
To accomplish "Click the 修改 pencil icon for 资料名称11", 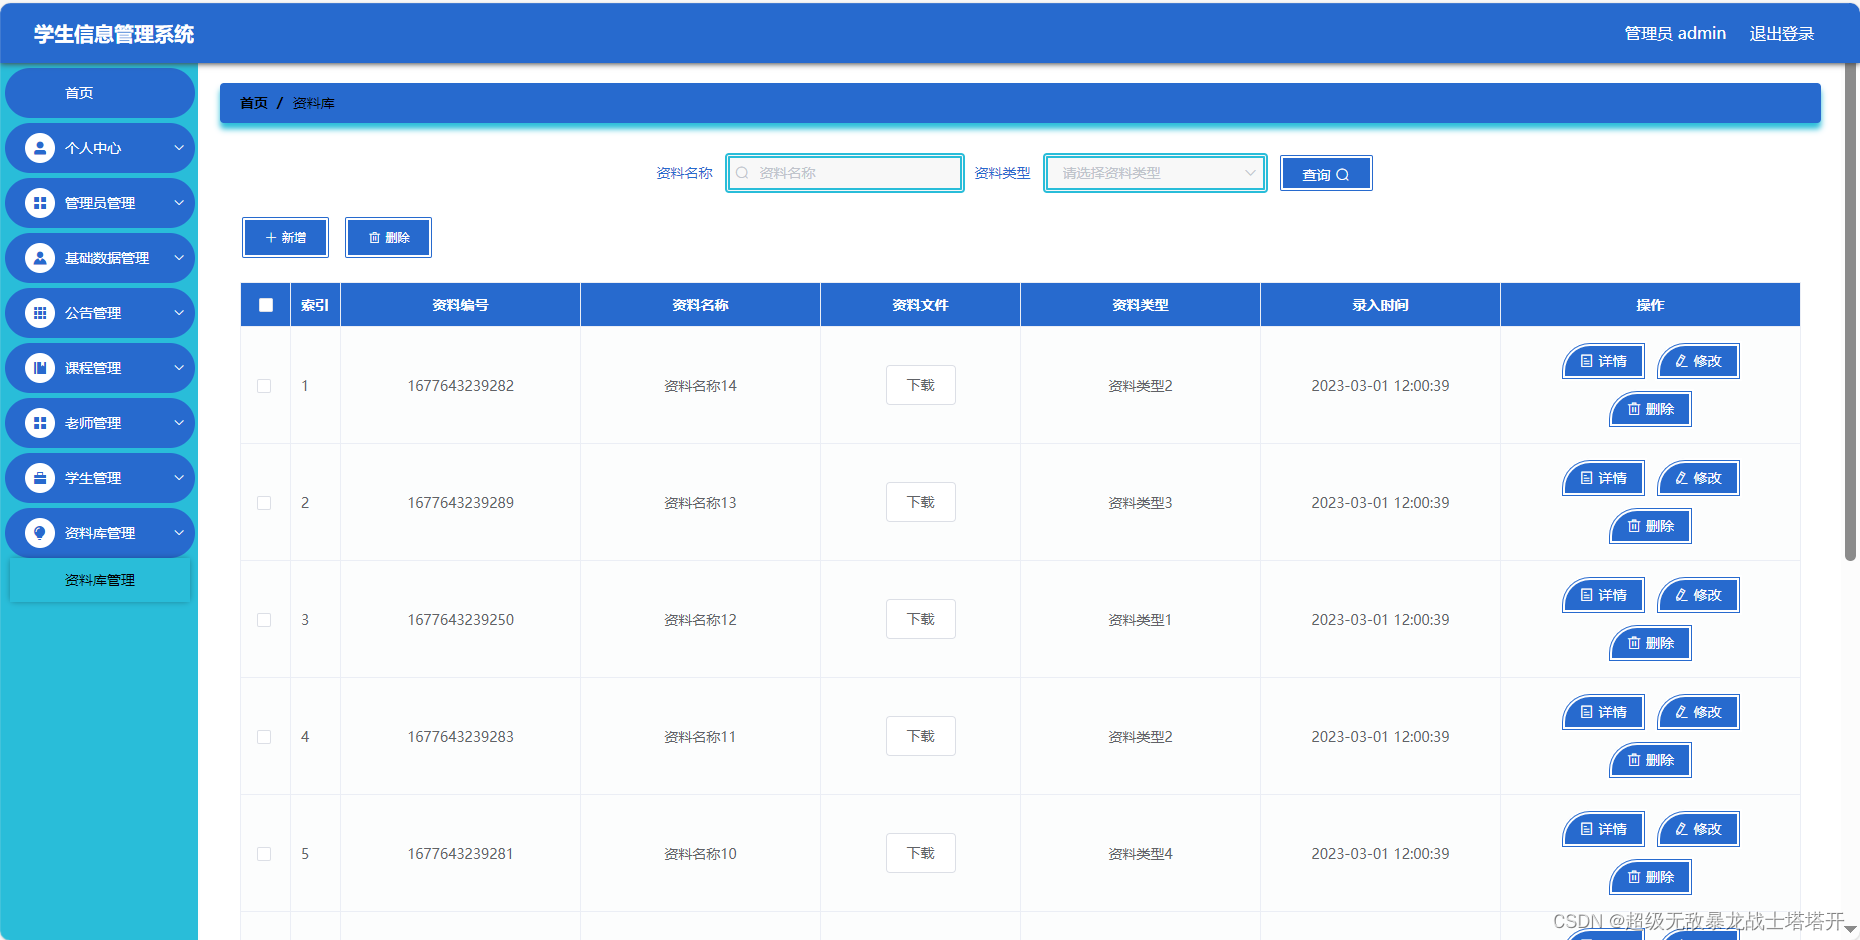I will coord(1682,712).
